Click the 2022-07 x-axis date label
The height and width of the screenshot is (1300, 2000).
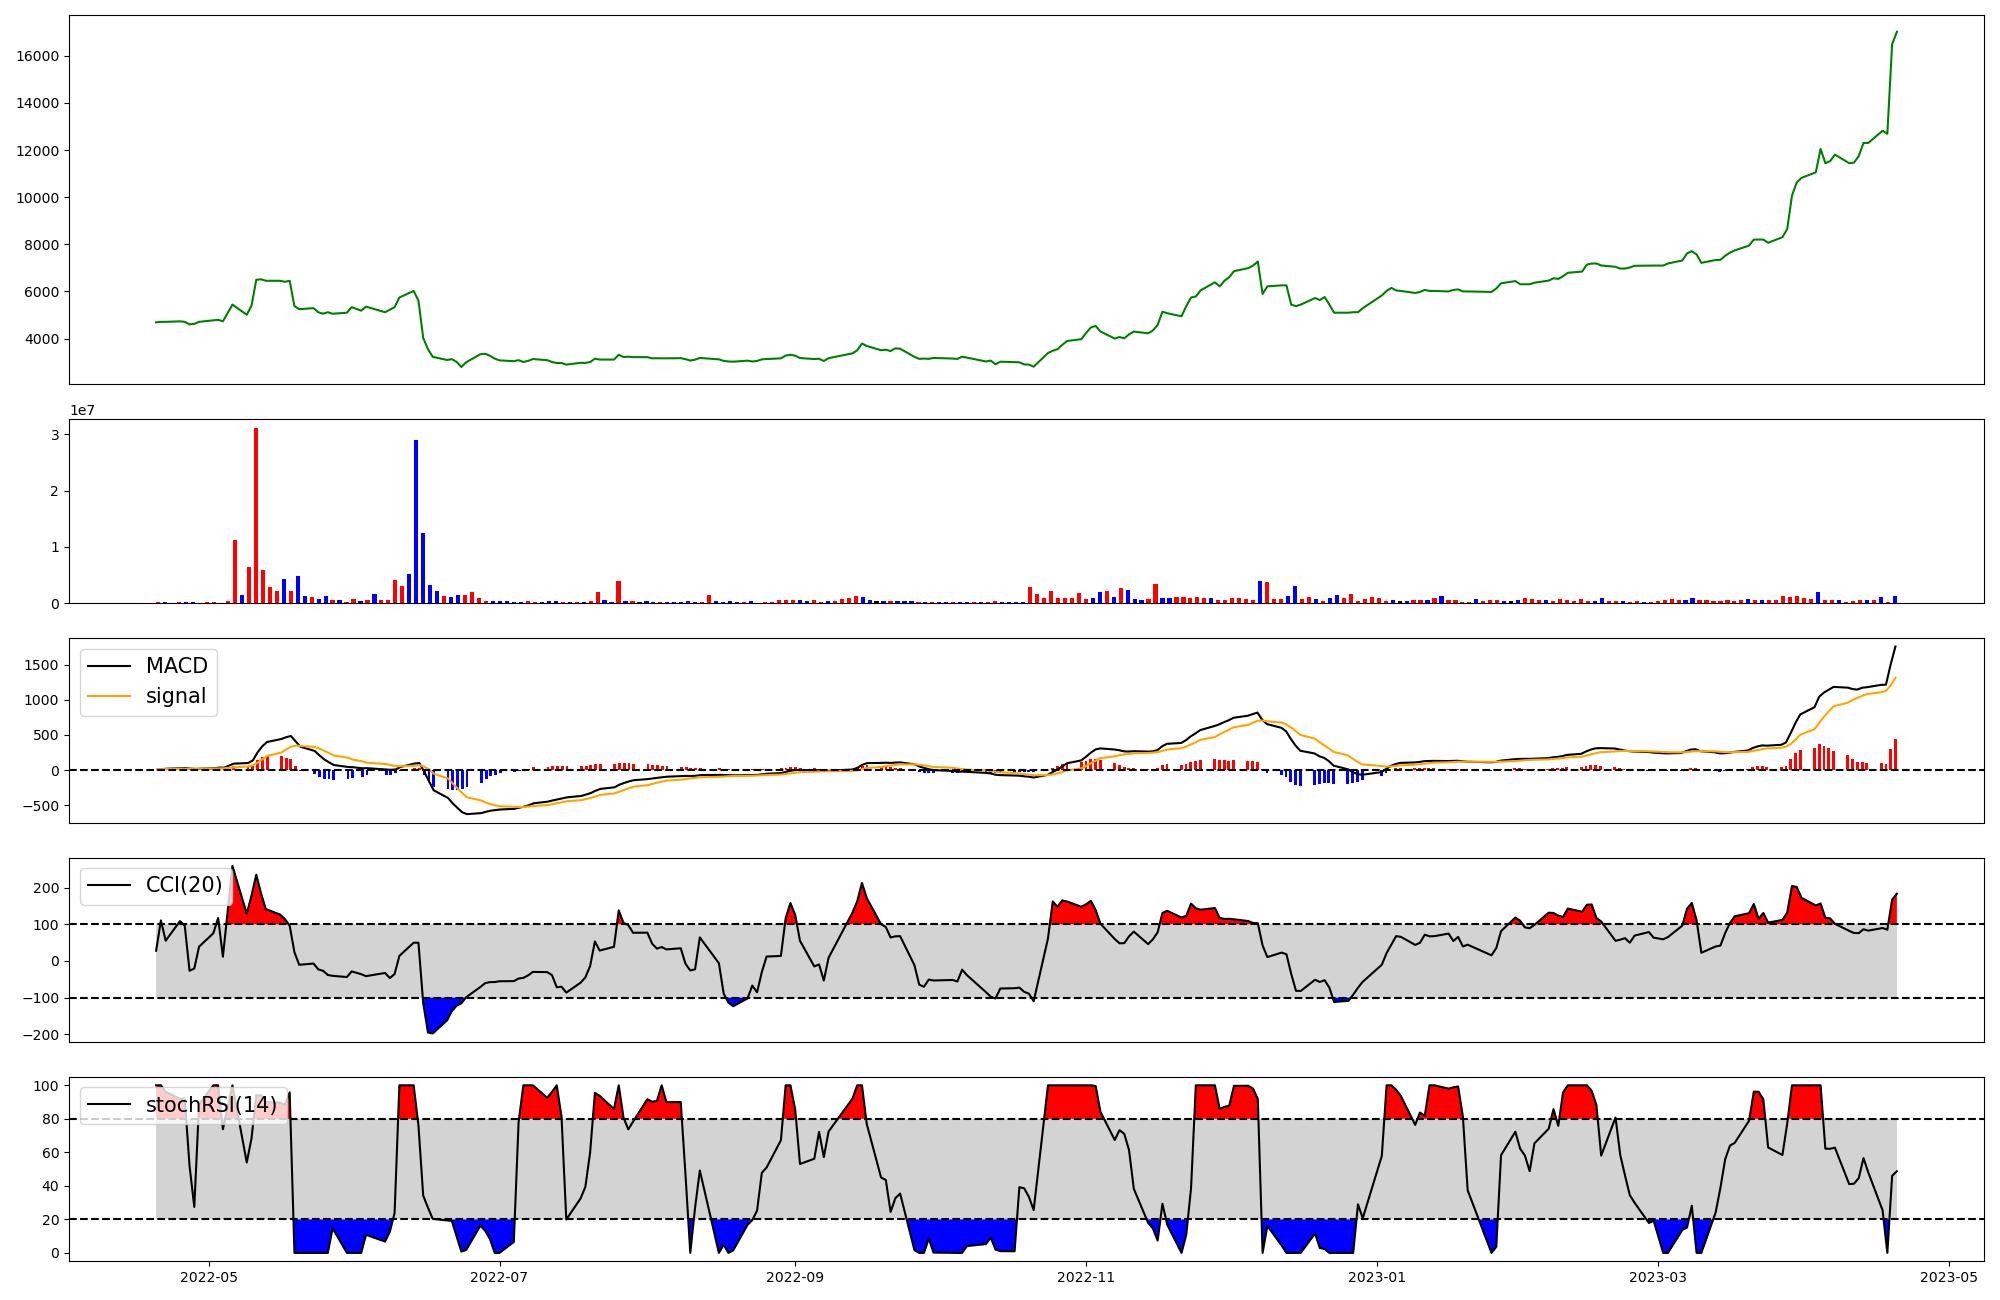[x=498, y=1277]
